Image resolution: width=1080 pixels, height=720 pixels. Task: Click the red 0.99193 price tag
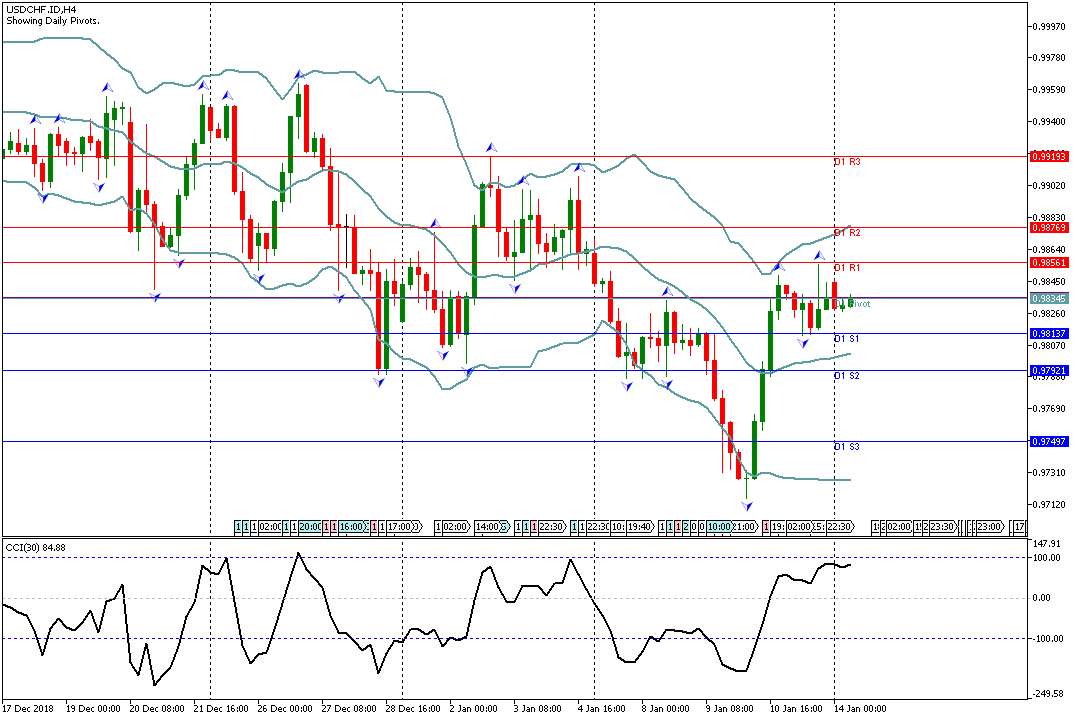[x=1049, y=156]
